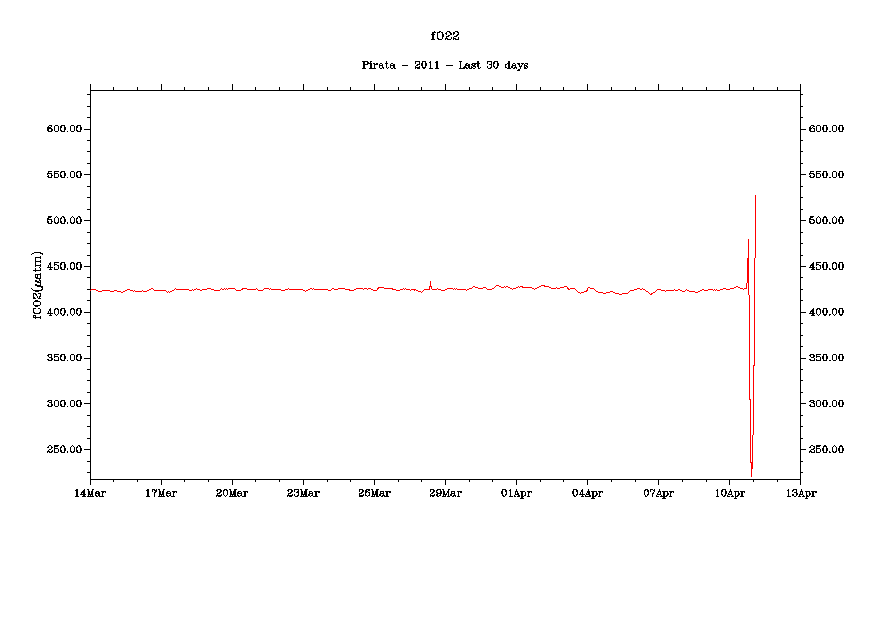This screenshot has width=891, height=630.
Task: Select the 20Mar date label
Action: (x=232, y=493)
